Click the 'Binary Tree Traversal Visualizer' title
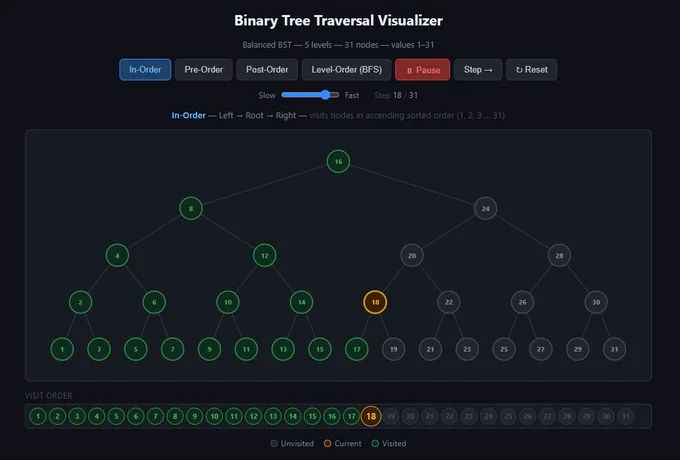Viewport: 680px width, 460px height. point(339,20)
